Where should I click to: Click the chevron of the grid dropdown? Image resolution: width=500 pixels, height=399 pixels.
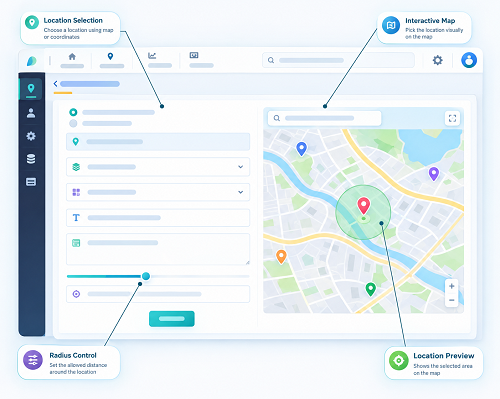pyautogui.click(x=240, y=192)
